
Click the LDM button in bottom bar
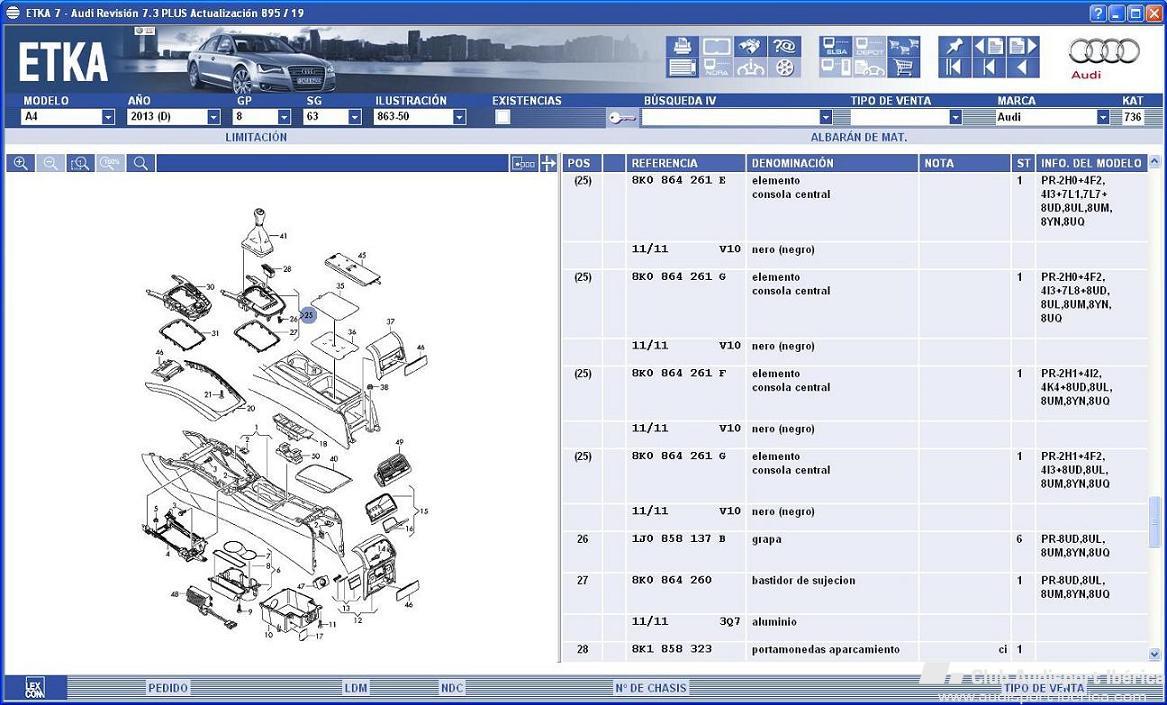[356, 688]
